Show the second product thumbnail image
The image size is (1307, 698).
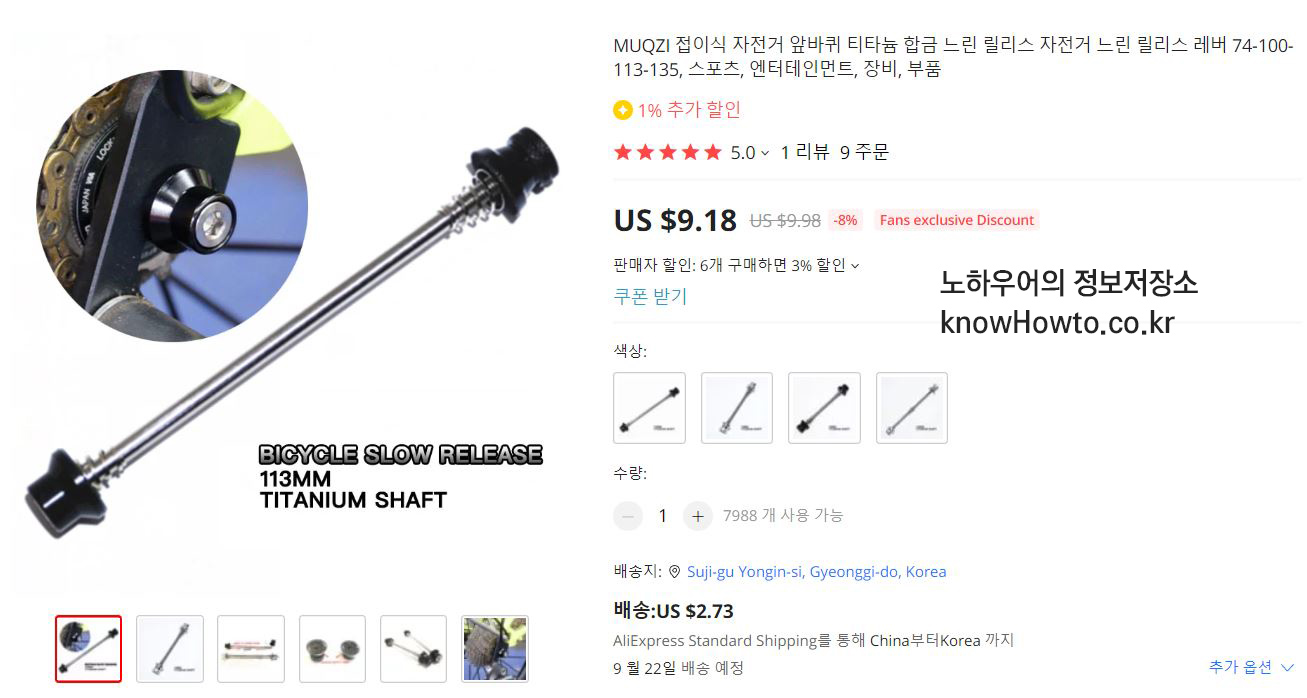[170, 649]
